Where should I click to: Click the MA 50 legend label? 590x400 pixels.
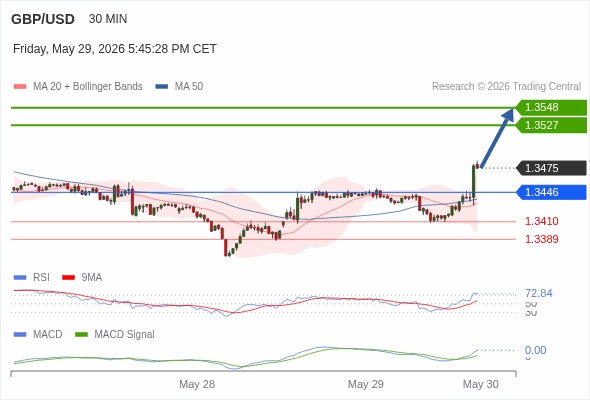click(189, 87)
